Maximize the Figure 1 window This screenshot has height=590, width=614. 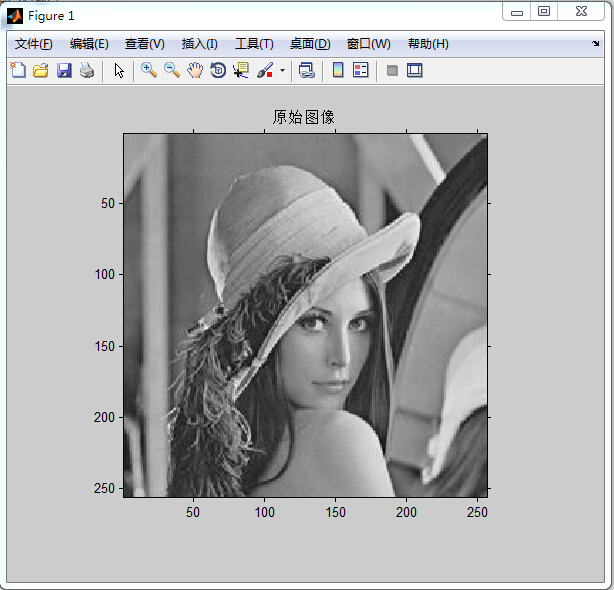(544, 12)
